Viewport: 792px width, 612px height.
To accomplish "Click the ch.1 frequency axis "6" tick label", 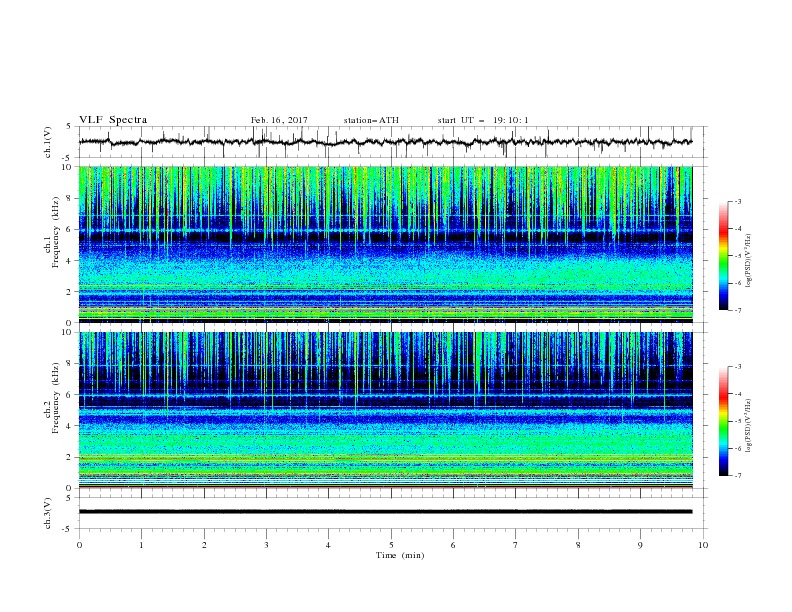I will pos(70,229).
